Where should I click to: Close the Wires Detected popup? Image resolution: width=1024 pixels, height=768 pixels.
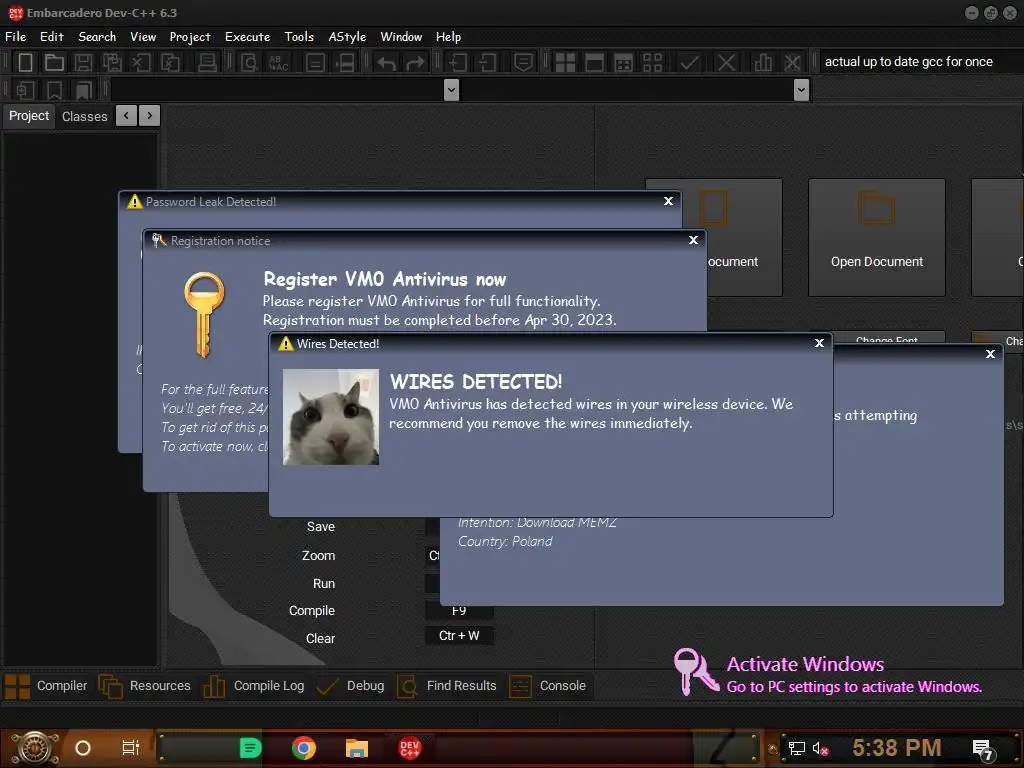coord(819,343)
